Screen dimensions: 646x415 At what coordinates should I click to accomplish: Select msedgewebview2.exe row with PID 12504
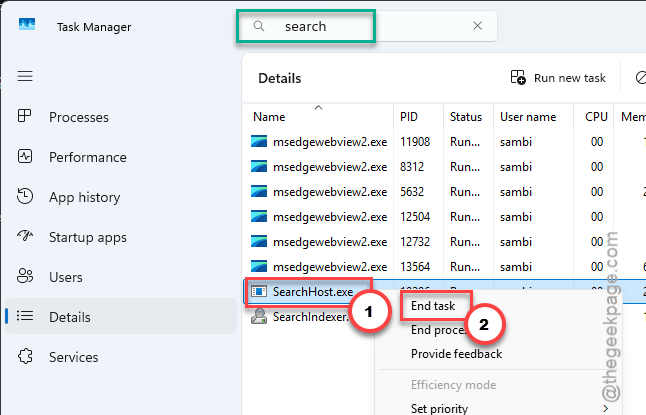pyautogui.click(x=444, y=217)
